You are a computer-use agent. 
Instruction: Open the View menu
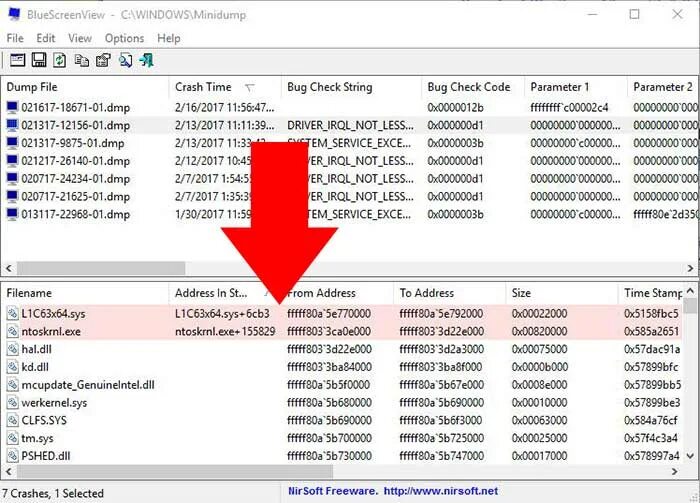(80, 38)
